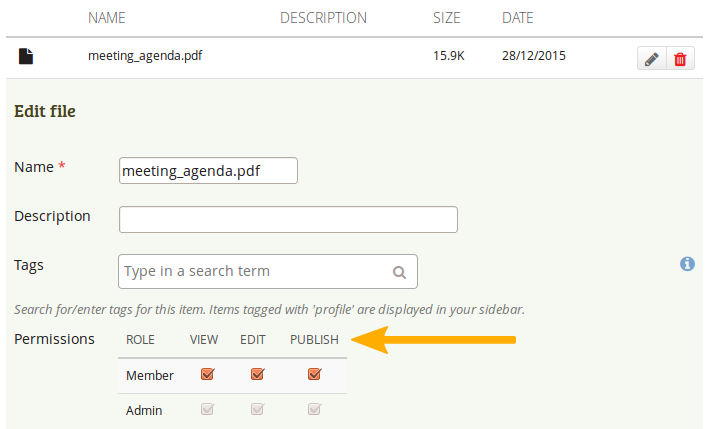Screen dimensions: 711x429
Task: Click Admin Publish permission checkbox
Action: tap(314, 409)
